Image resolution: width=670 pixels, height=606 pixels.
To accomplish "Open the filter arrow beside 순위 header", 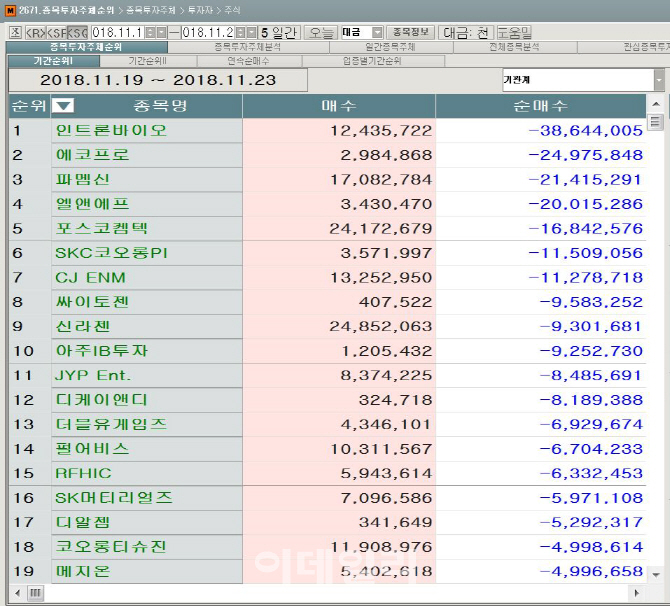I will click(63, 106).
